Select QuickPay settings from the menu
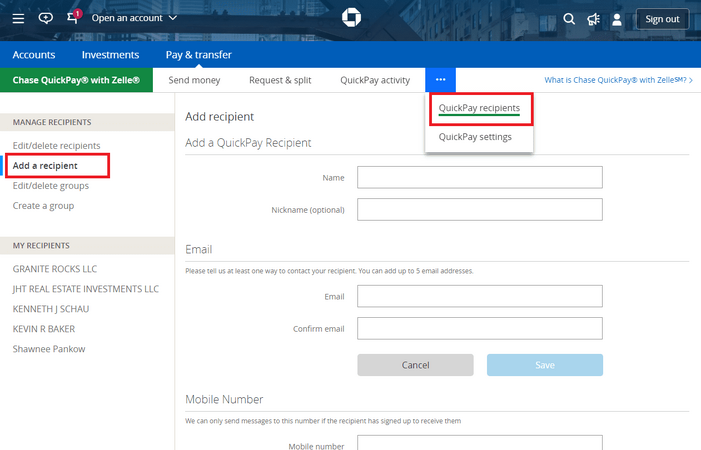 coord(475,137)
